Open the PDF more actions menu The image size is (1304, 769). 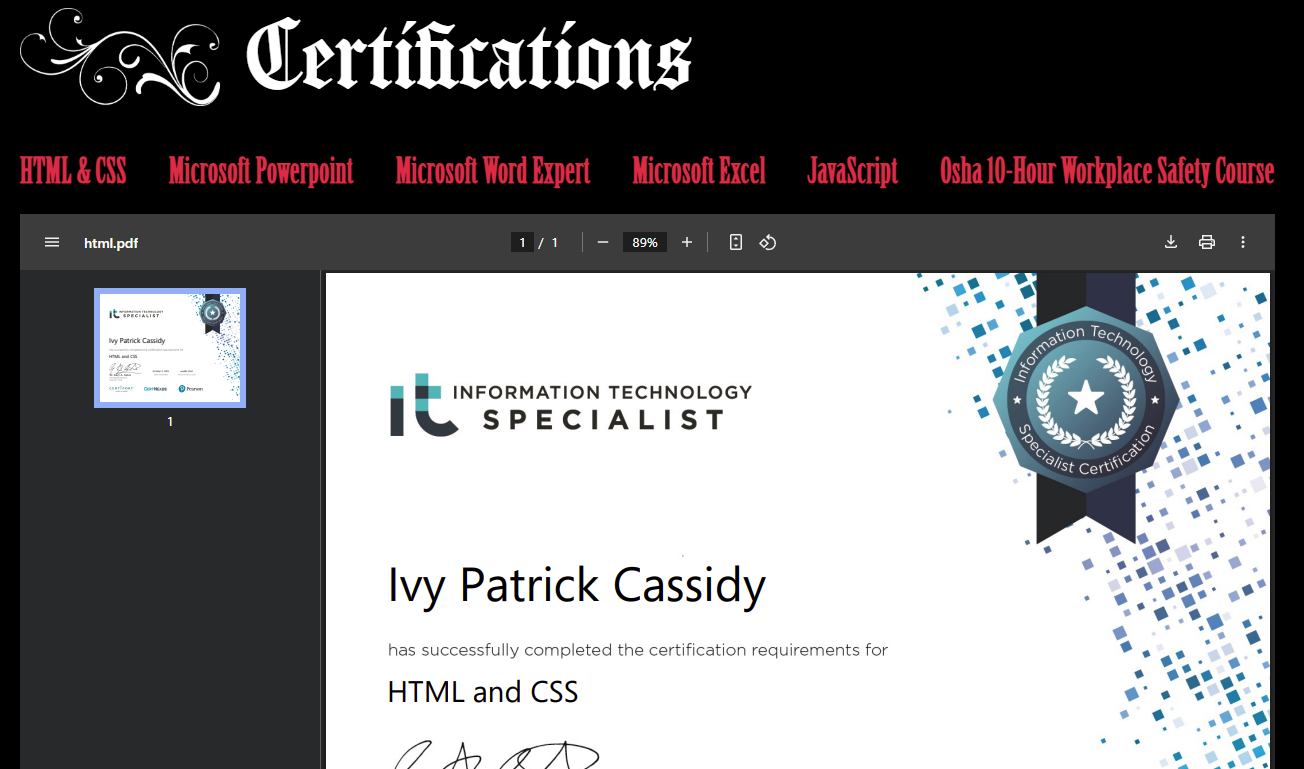tap(1243, 242)
